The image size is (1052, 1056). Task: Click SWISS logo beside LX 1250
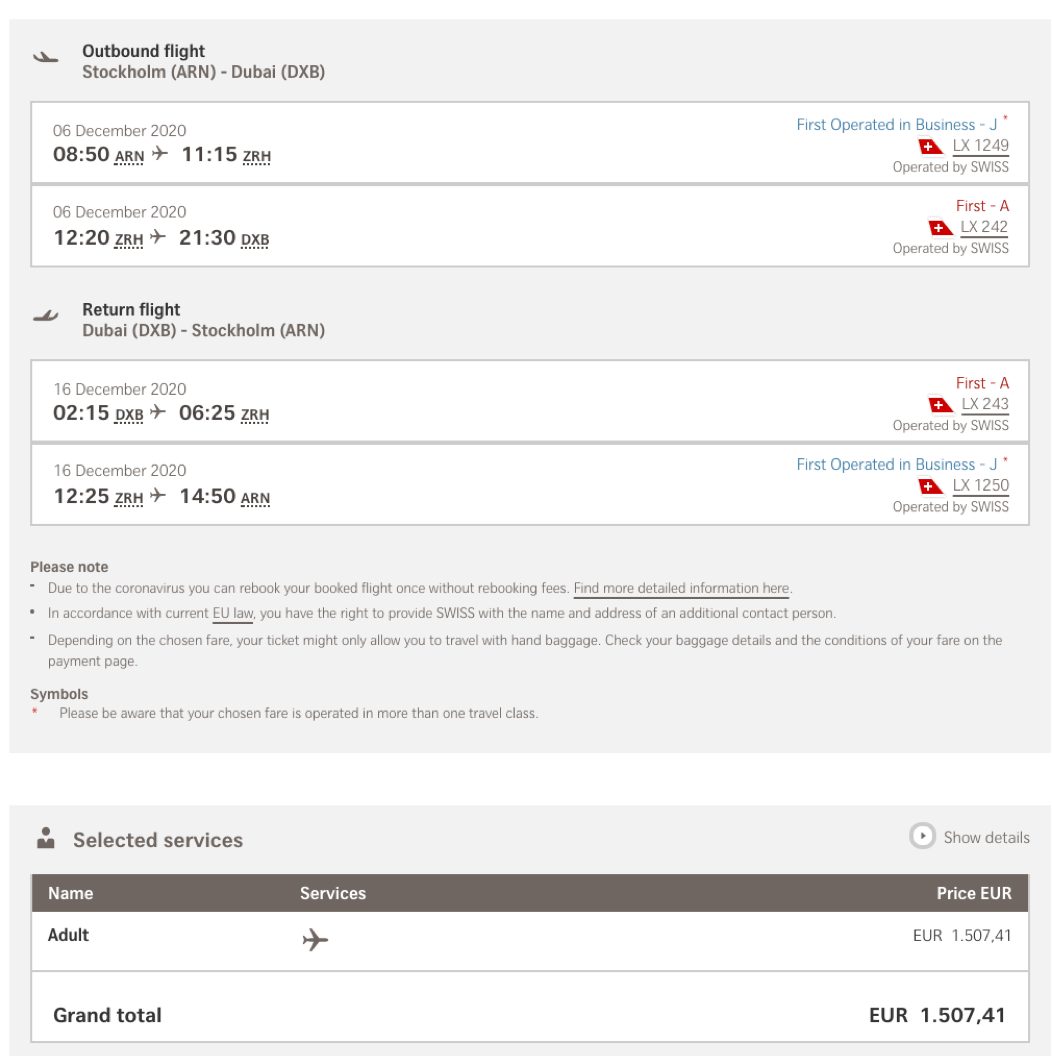(930, 486)
